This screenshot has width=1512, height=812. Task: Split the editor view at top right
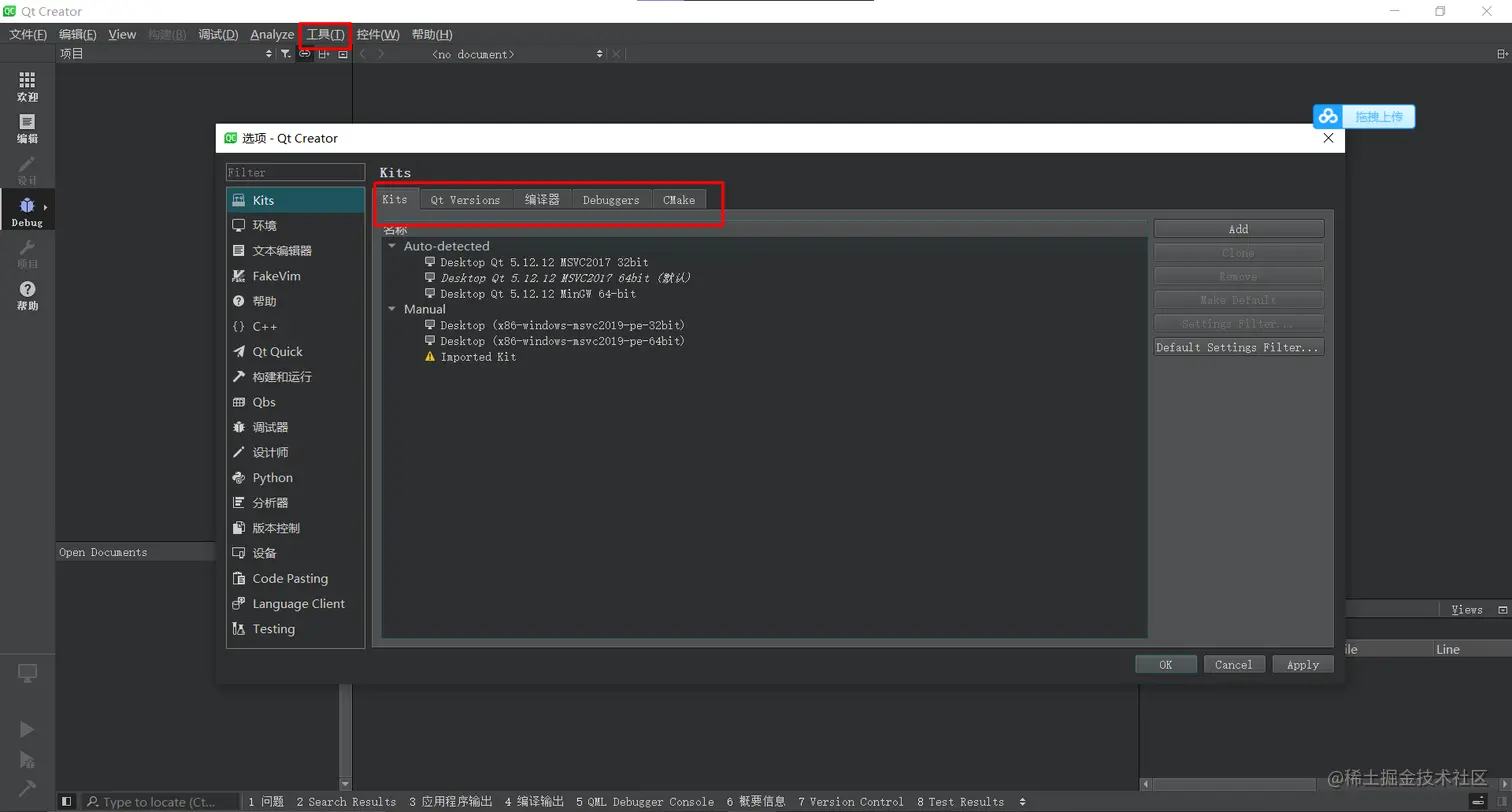coord(1503,54)
